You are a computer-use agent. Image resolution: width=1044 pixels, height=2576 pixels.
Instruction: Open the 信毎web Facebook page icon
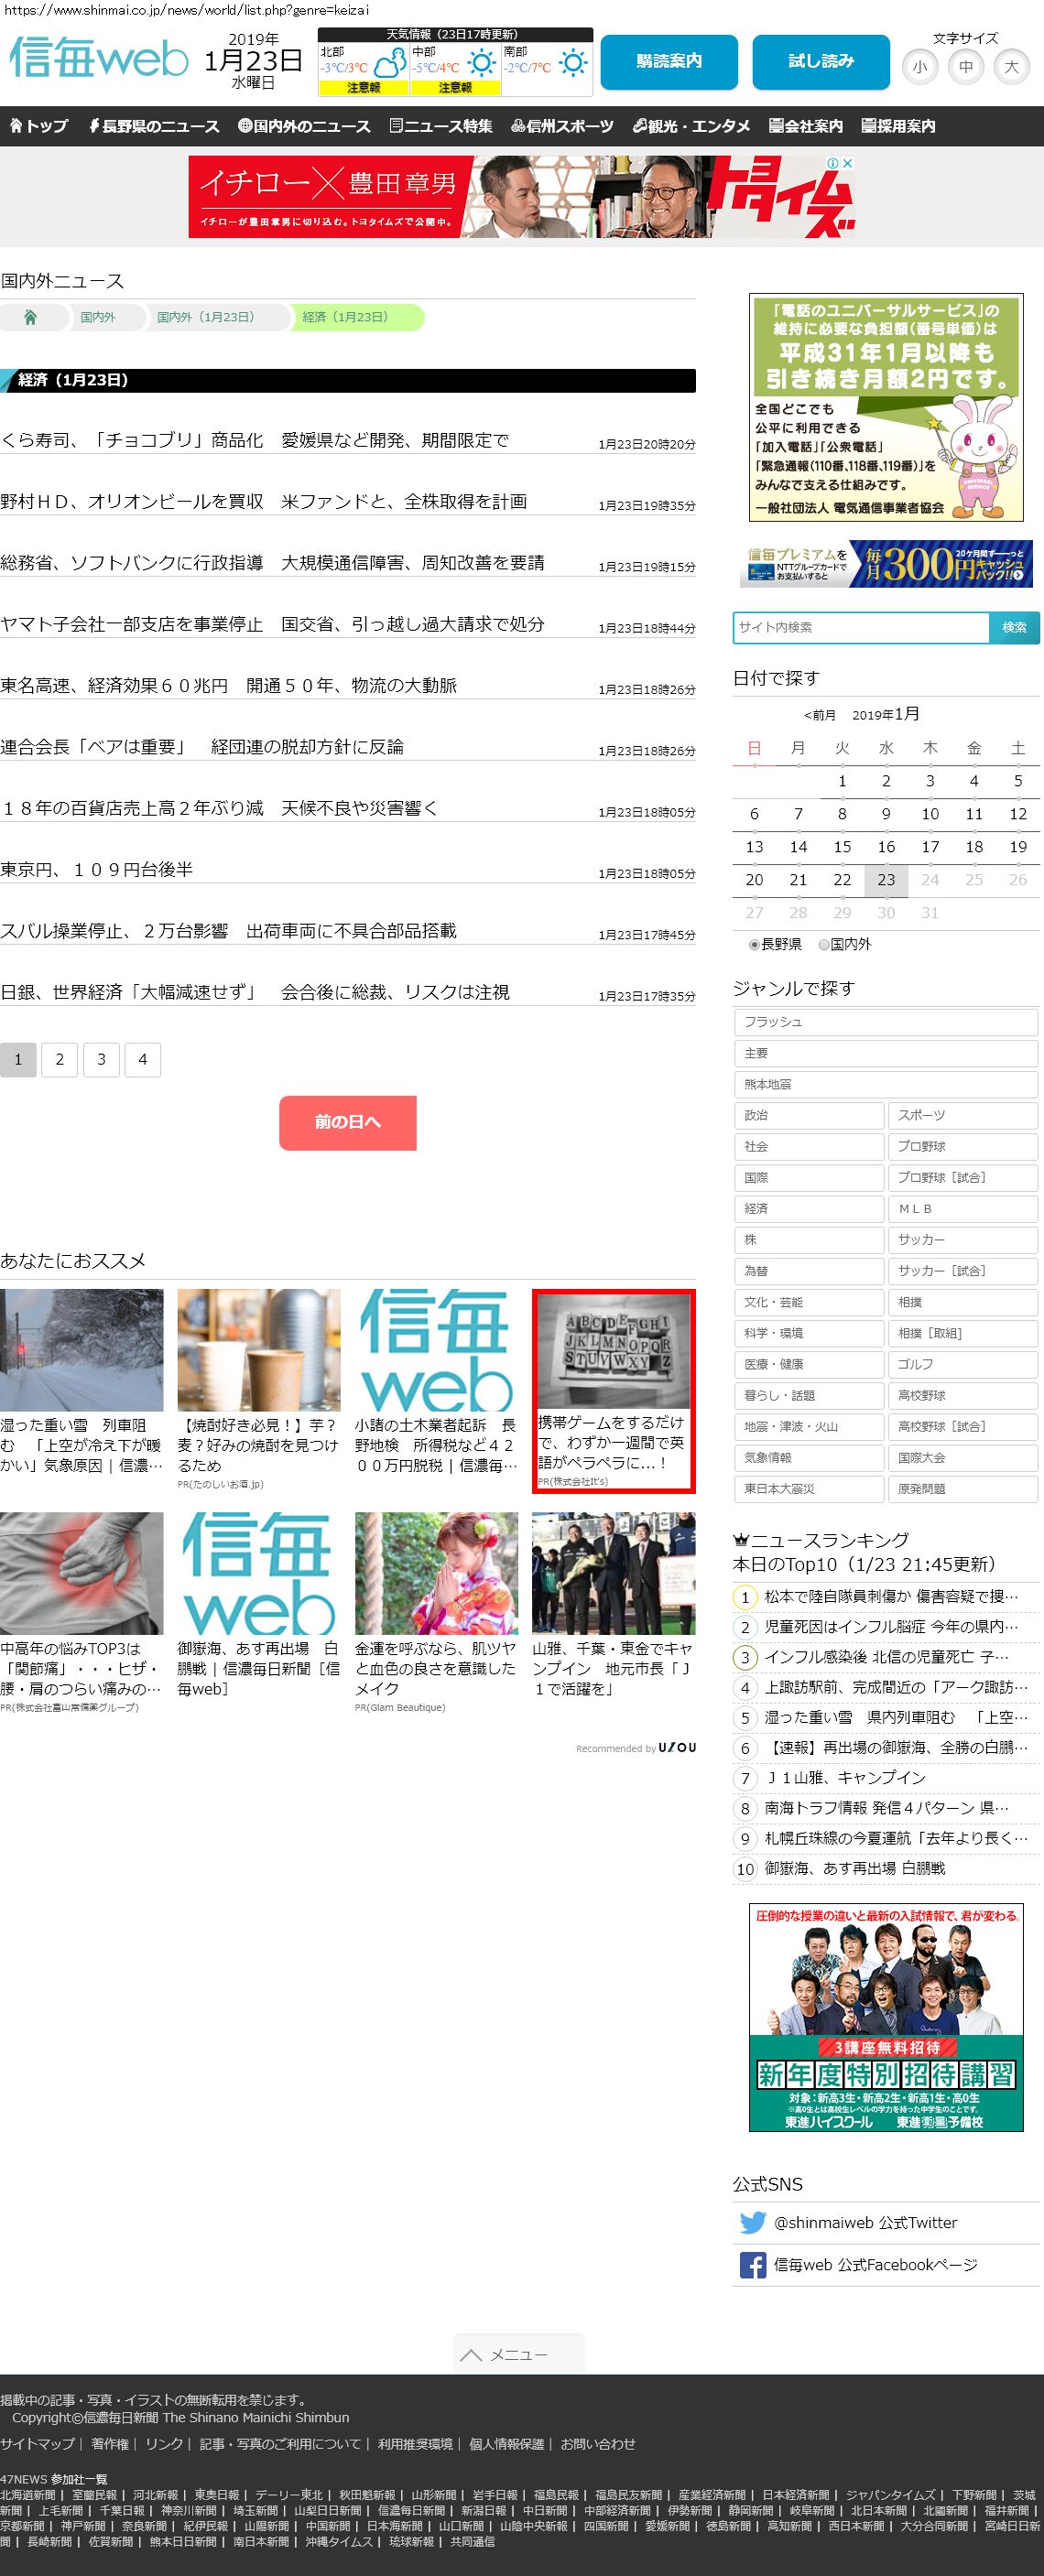coord(752,2265)
